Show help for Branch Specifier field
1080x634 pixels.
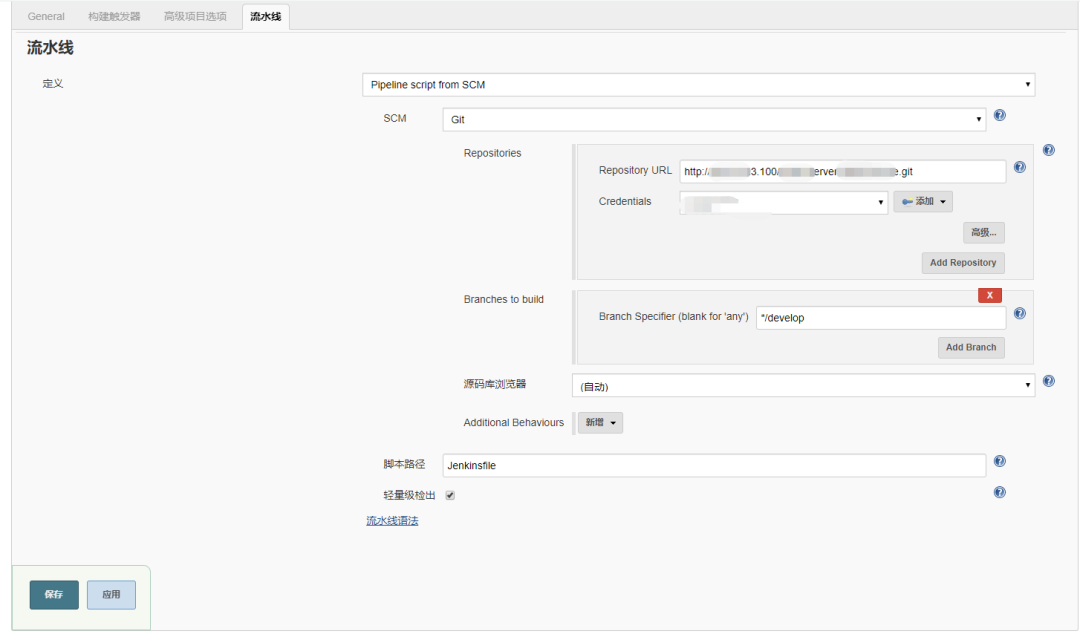point(1019,314)
